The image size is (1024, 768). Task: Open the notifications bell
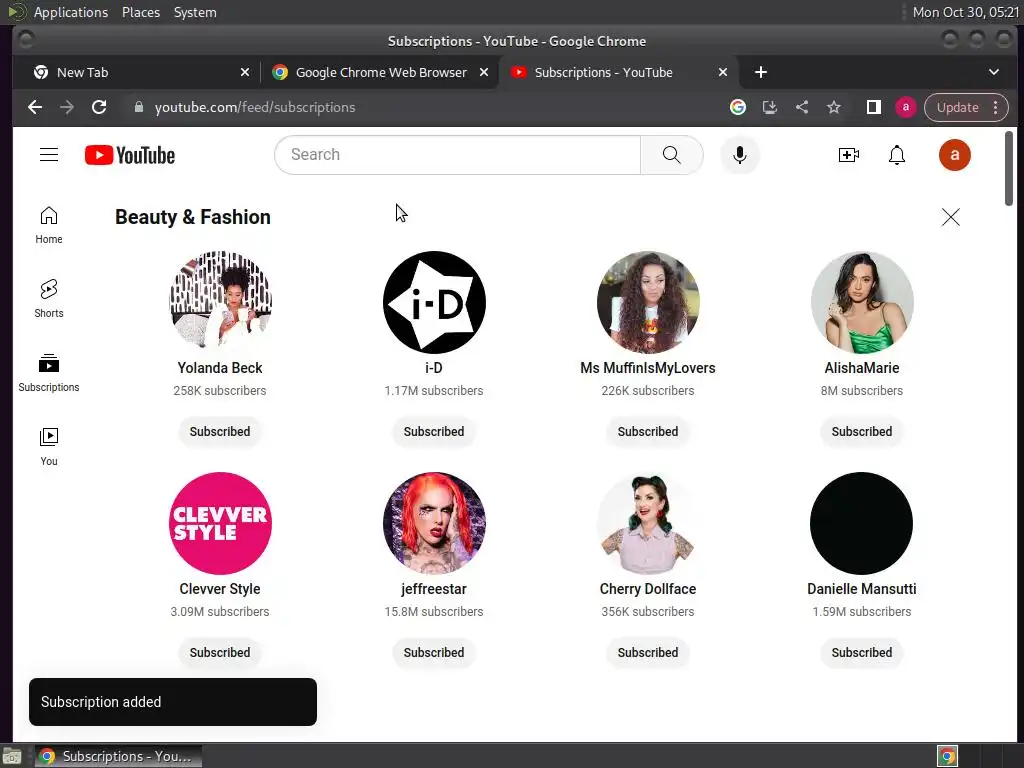click(897, 155)
